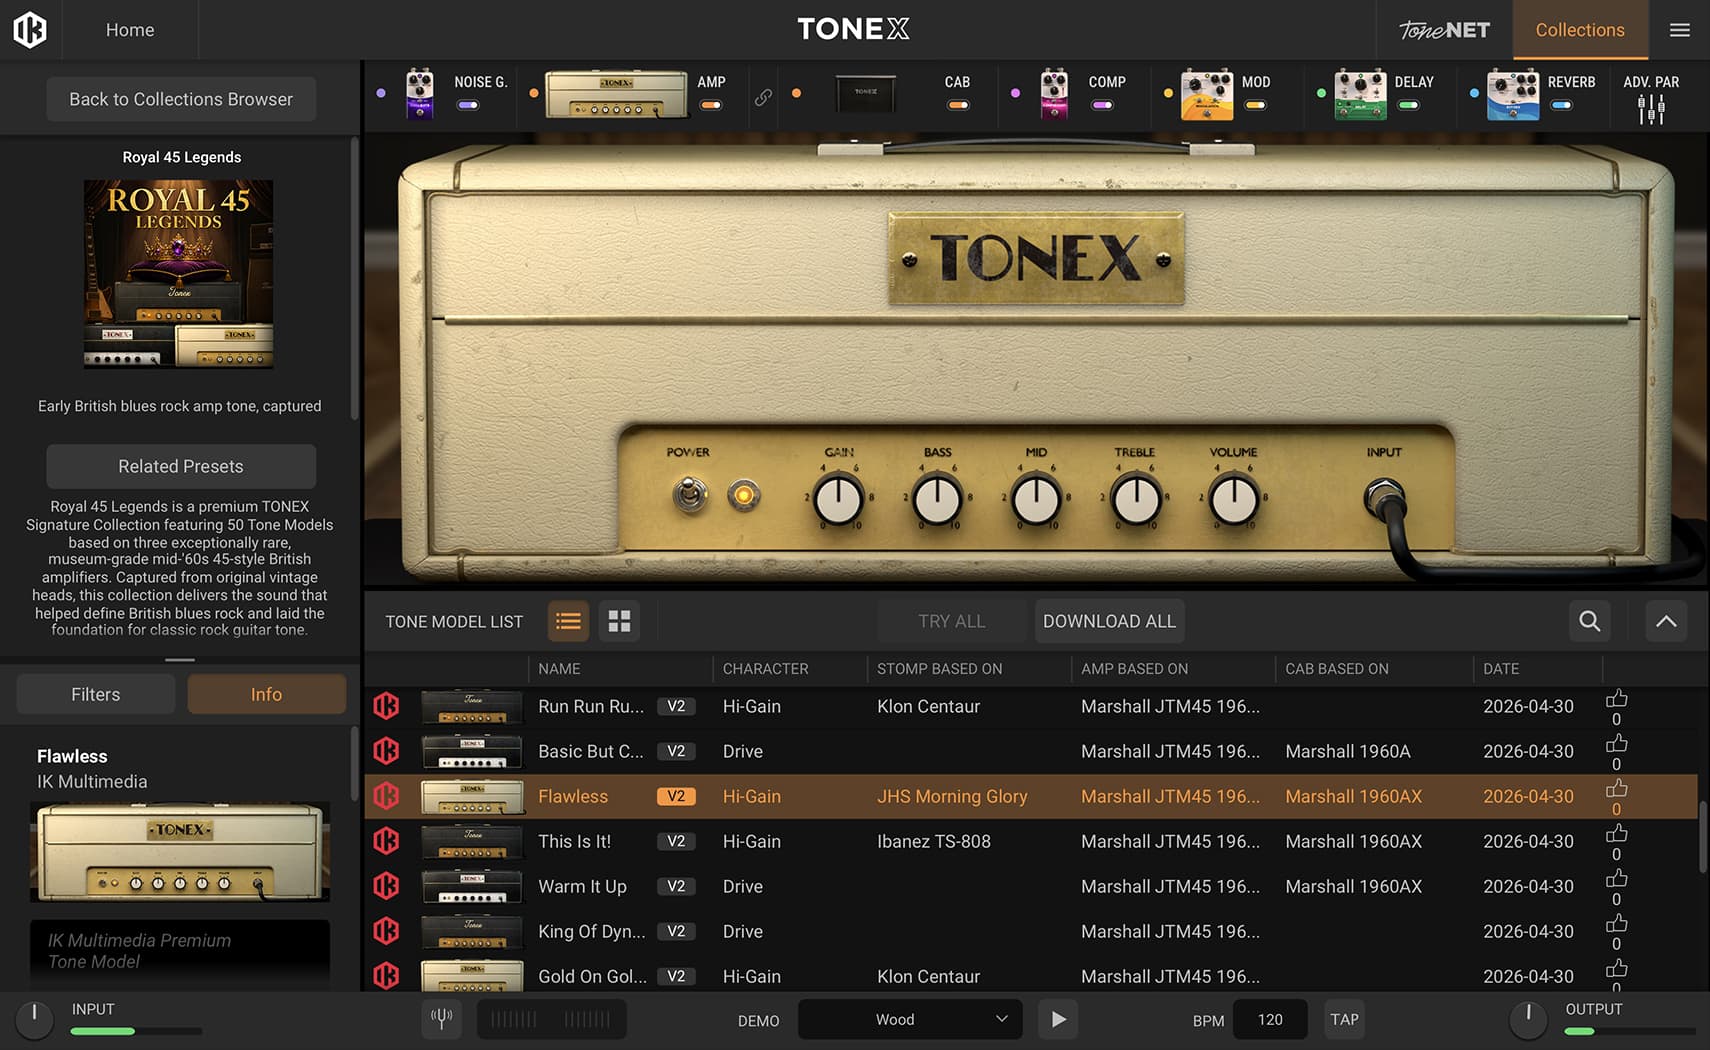
Task: Click the BPM value field
Action: pyautogui.click(x=1270, y=1019)
